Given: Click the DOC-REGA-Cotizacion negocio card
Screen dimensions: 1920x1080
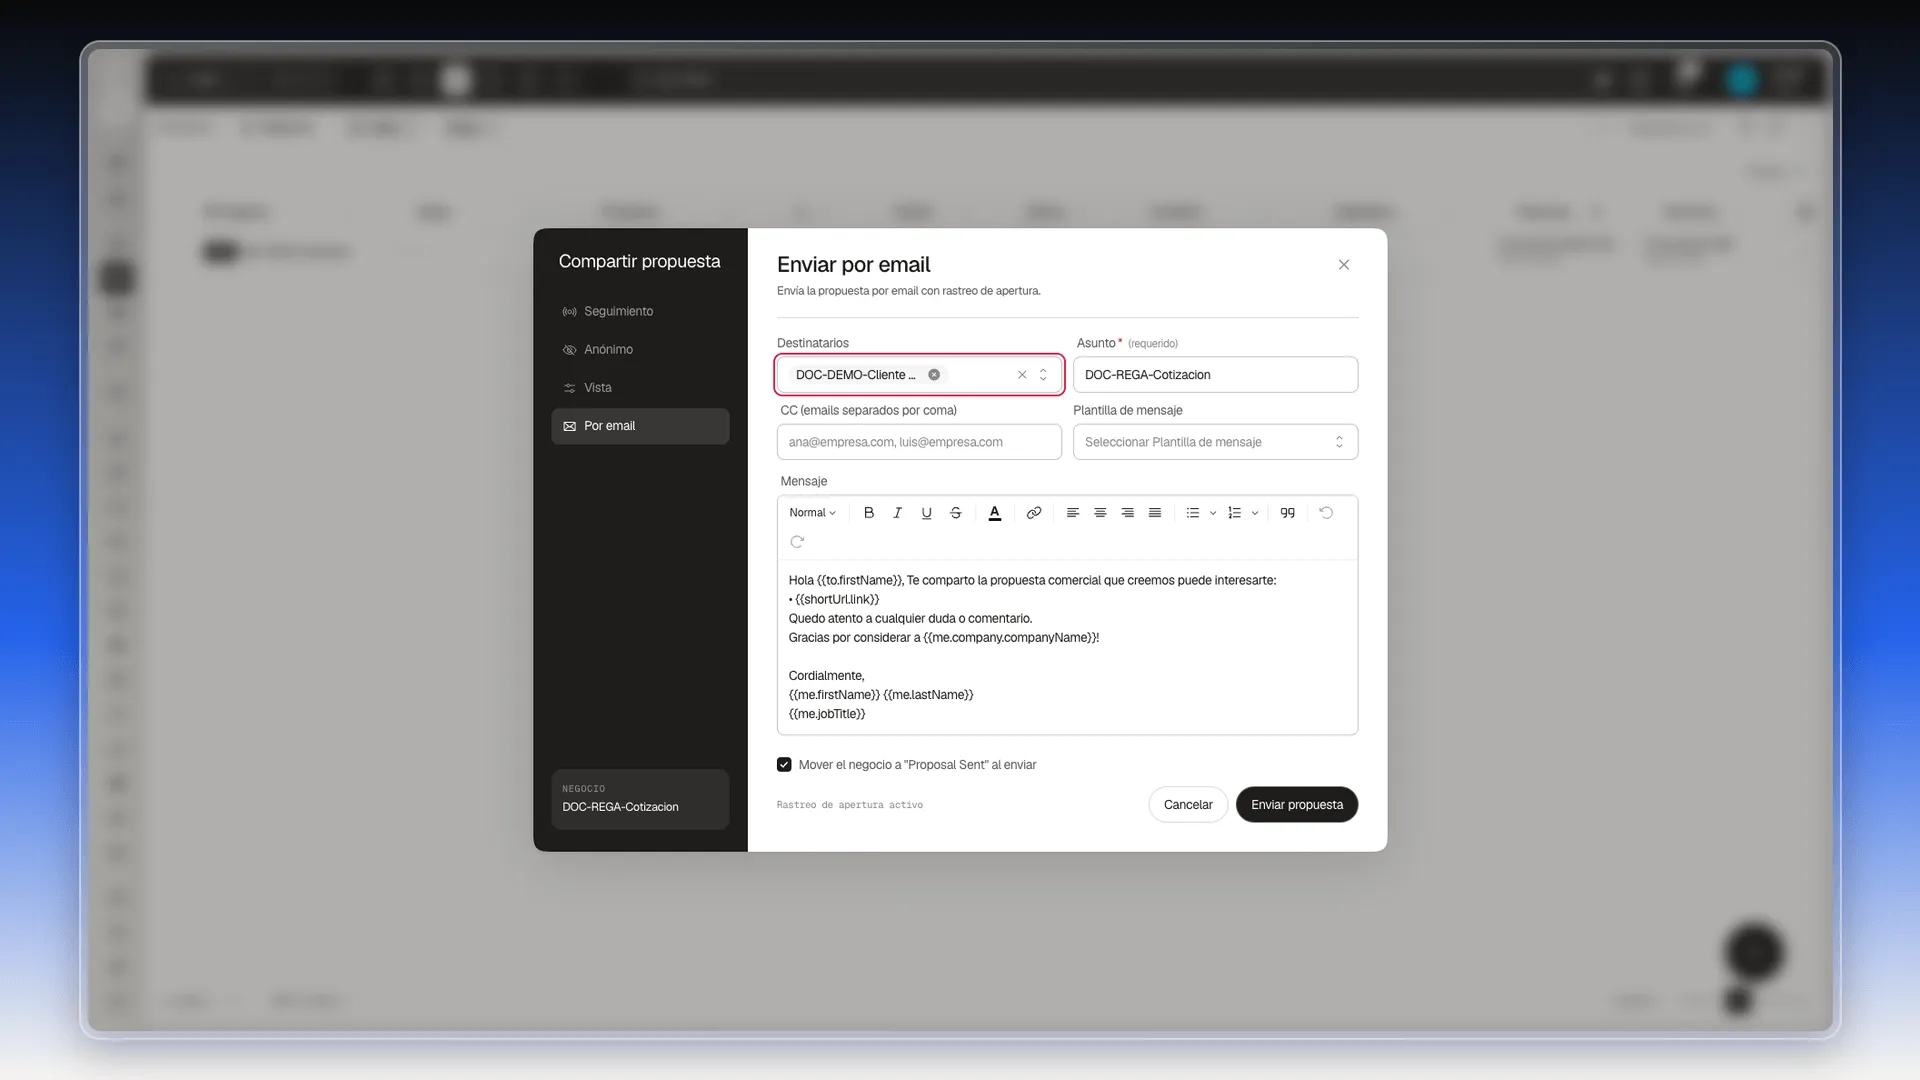Looking at the screenshot, I should point(640,799).
